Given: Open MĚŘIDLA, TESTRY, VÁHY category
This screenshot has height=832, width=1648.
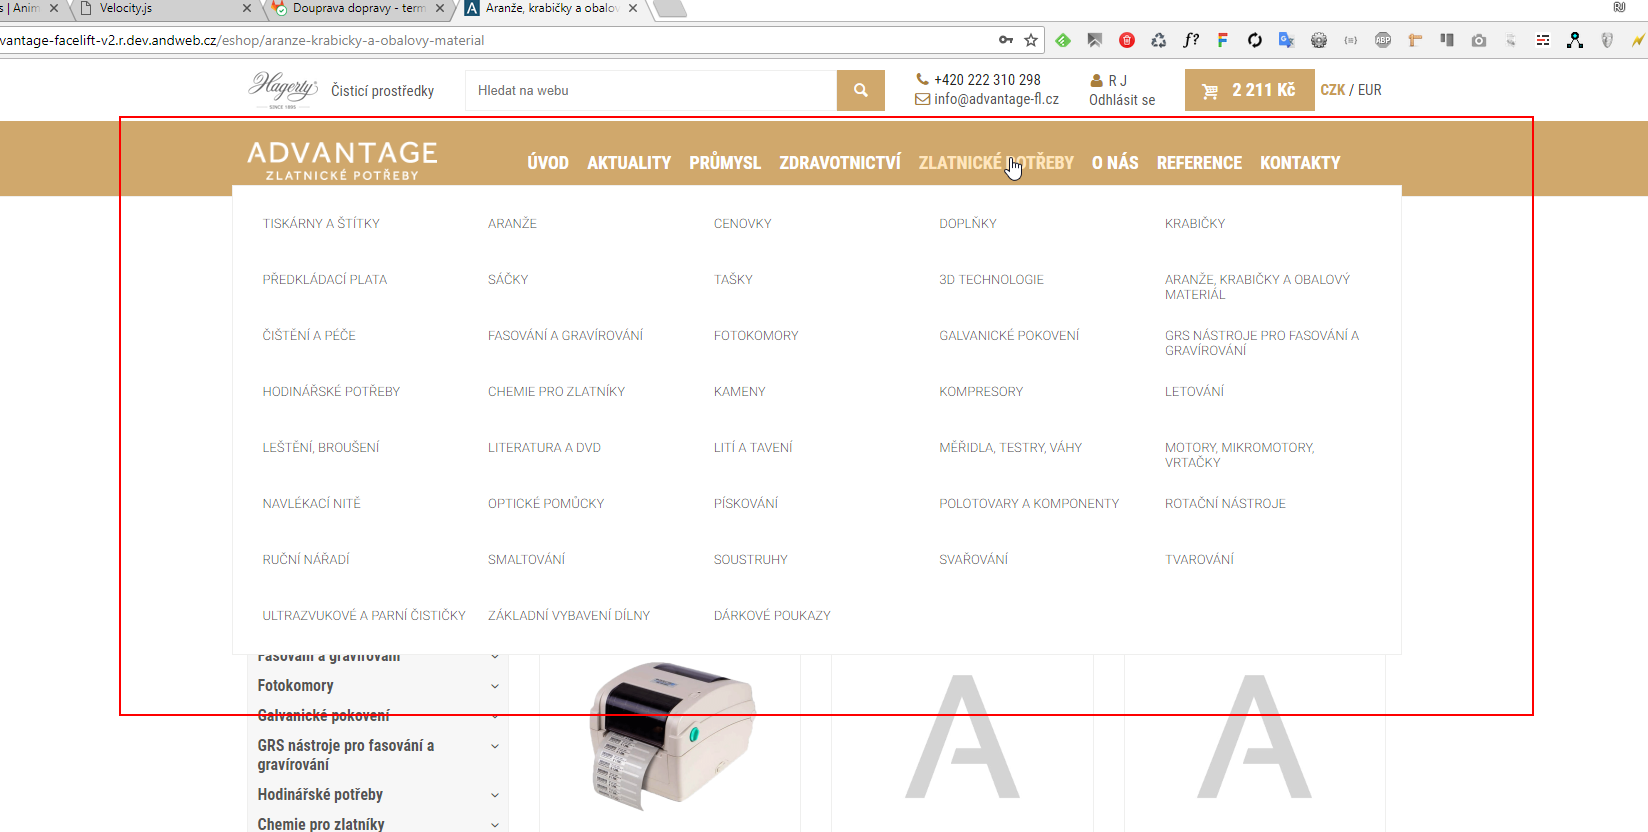Looking at the screenshot, I should coord(1010,447).
